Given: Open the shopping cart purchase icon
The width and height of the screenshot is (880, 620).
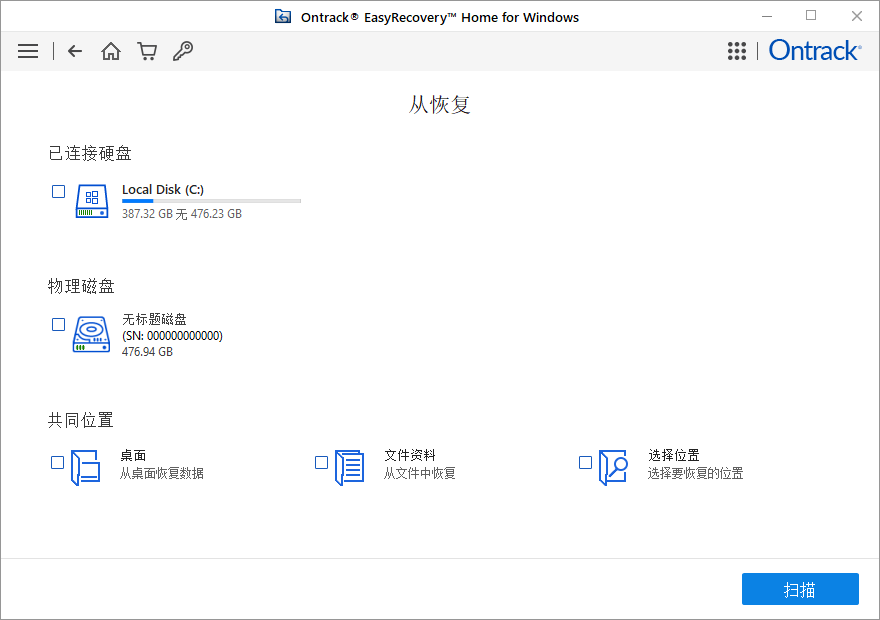Looking at the screenshot, I should point(147,51).
